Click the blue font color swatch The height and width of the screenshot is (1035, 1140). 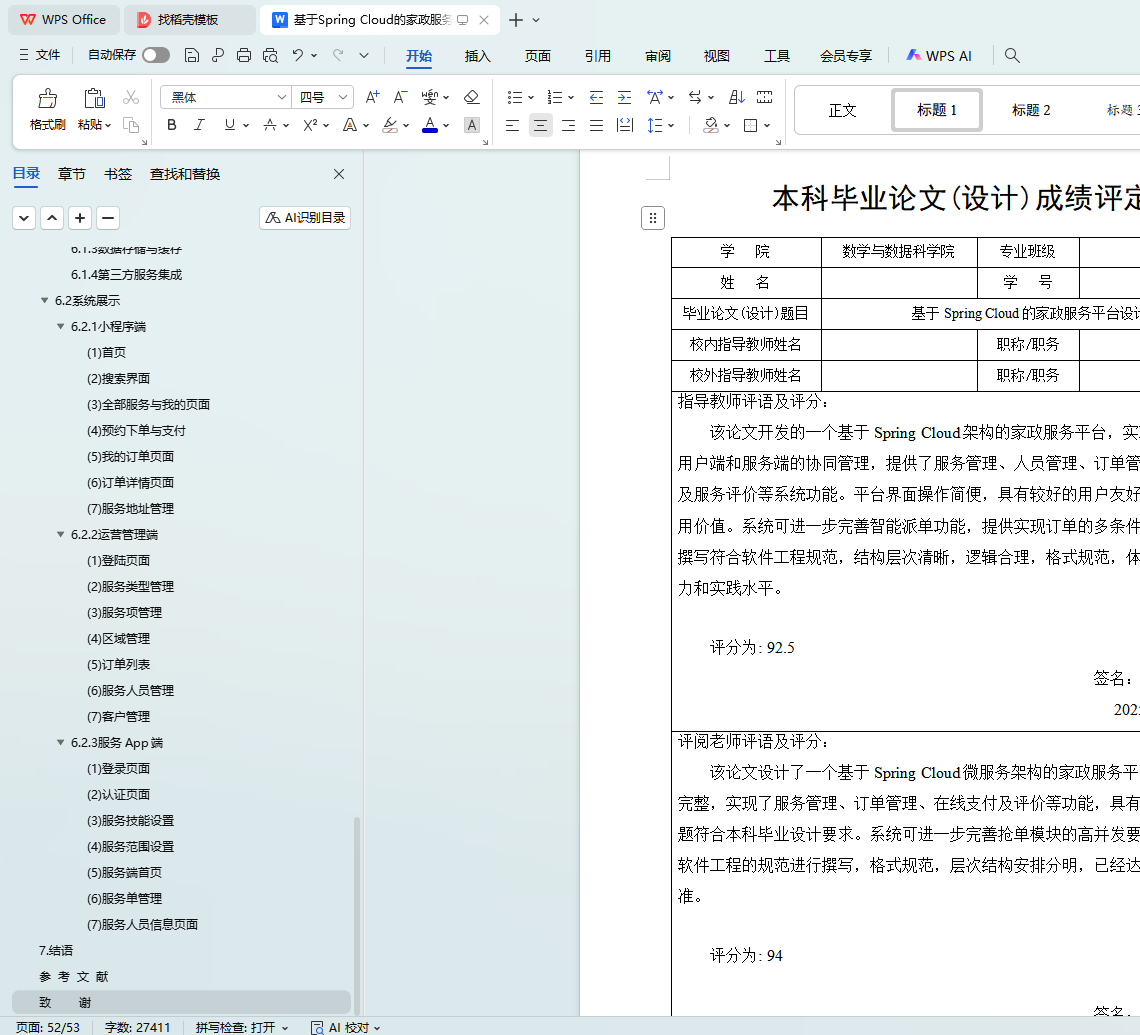[x=430, y=125]
